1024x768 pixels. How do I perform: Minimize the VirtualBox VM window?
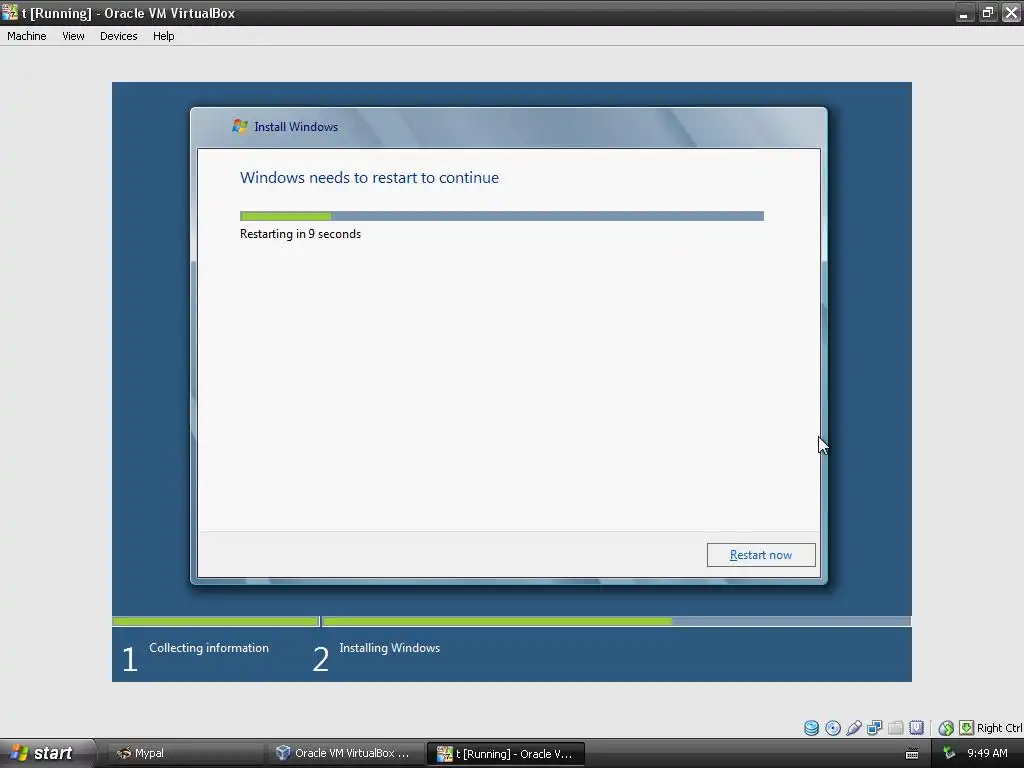(964, 13)
